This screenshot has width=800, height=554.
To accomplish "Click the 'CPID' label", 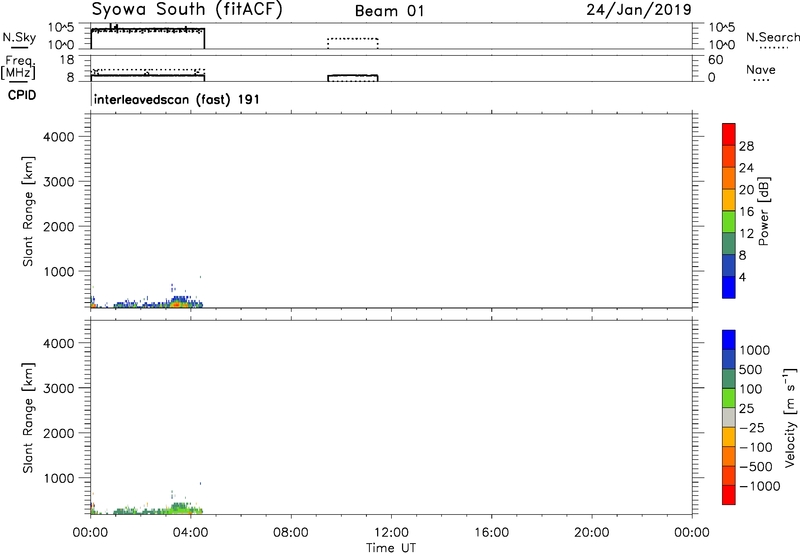I will tap(22, 95).
